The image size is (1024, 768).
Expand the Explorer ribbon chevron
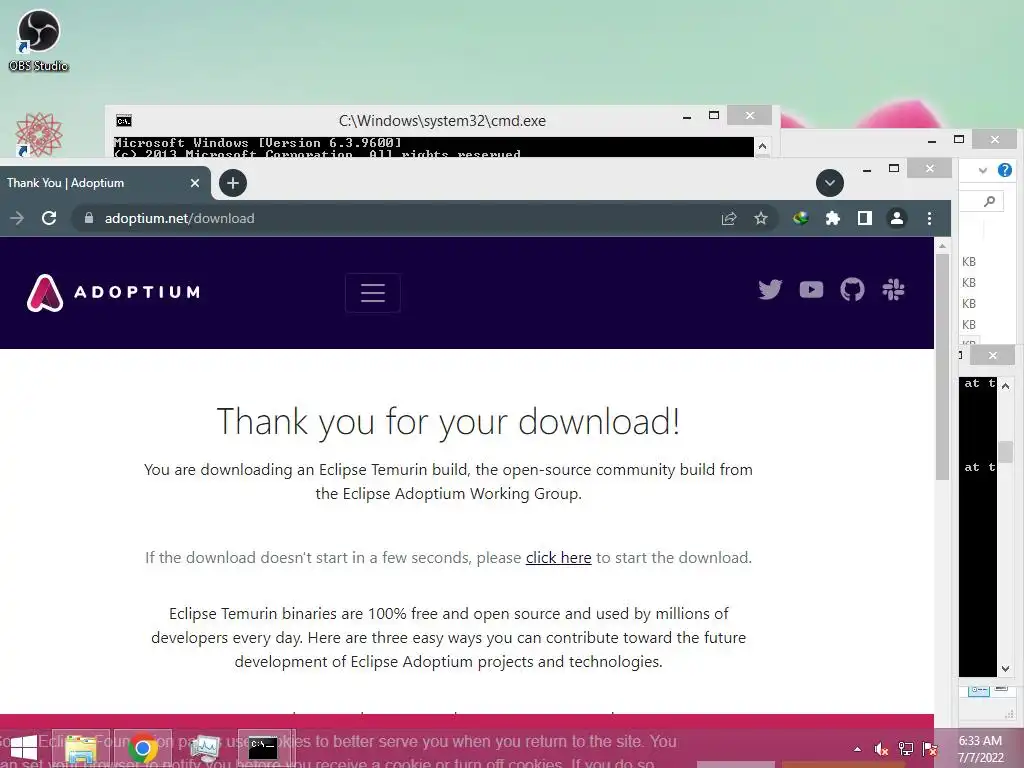(x=982, y=170)
